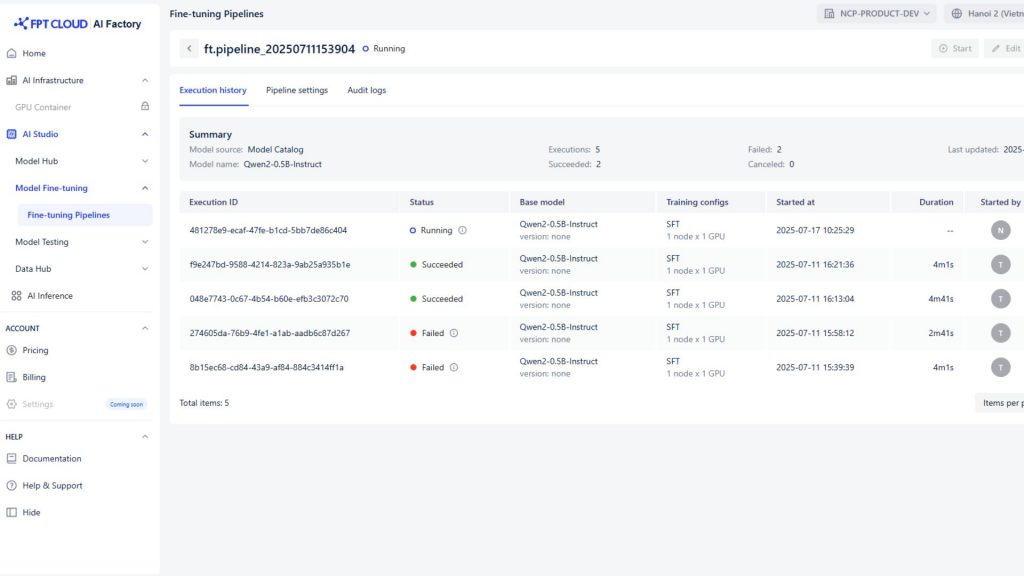Click the T avatar in the 274605da row
Viewport: 1024px width, 576px height.
click(x=1000, y=333)
